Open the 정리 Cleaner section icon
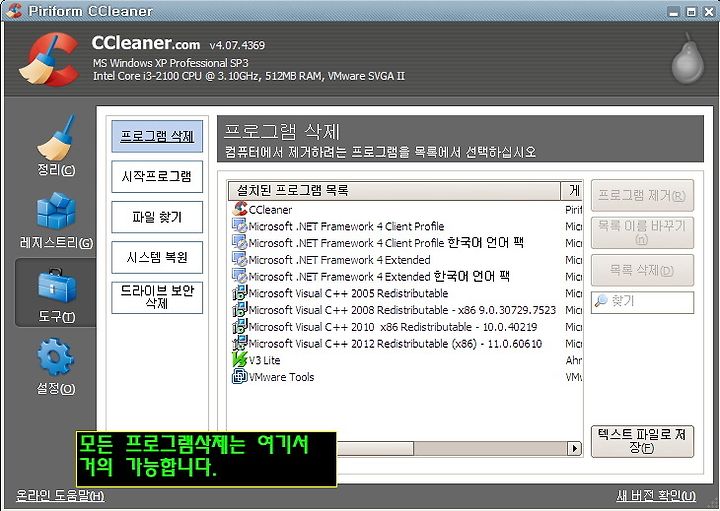Screen dimensions: 720x511 pos(56,138)
